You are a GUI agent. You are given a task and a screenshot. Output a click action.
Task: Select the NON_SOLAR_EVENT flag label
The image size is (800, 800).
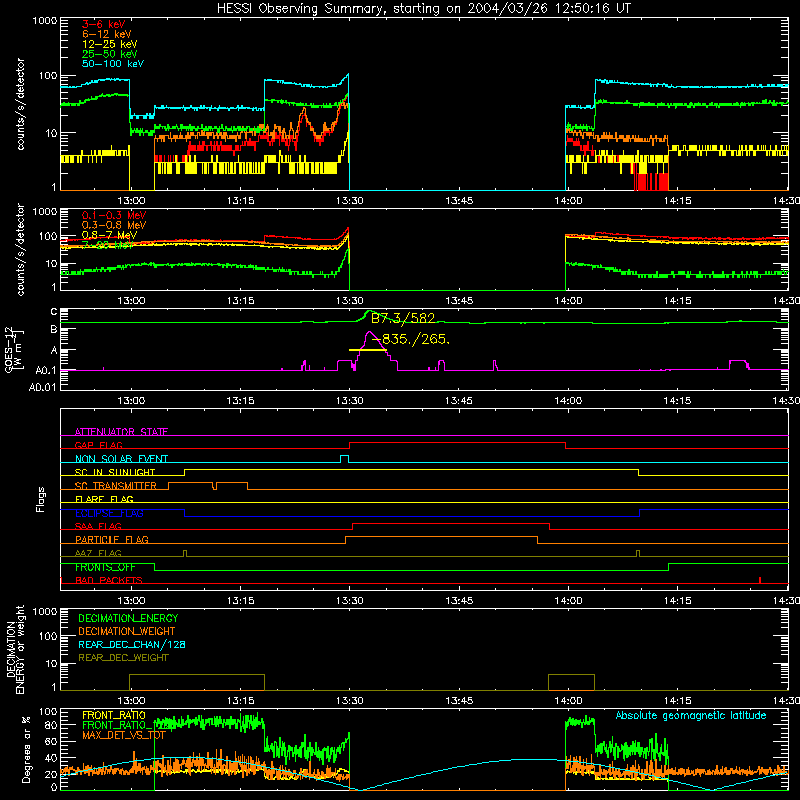click(x=121, y=459)
